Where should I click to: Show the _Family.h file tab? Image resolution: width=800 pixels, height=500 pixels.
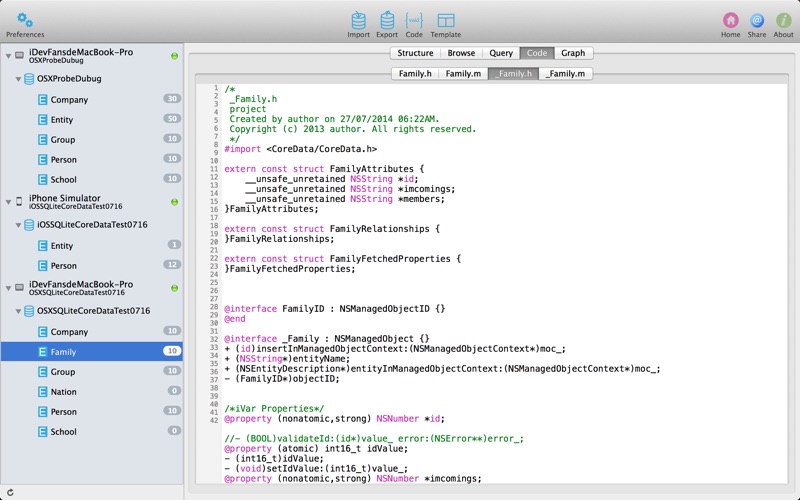point(513,73)
